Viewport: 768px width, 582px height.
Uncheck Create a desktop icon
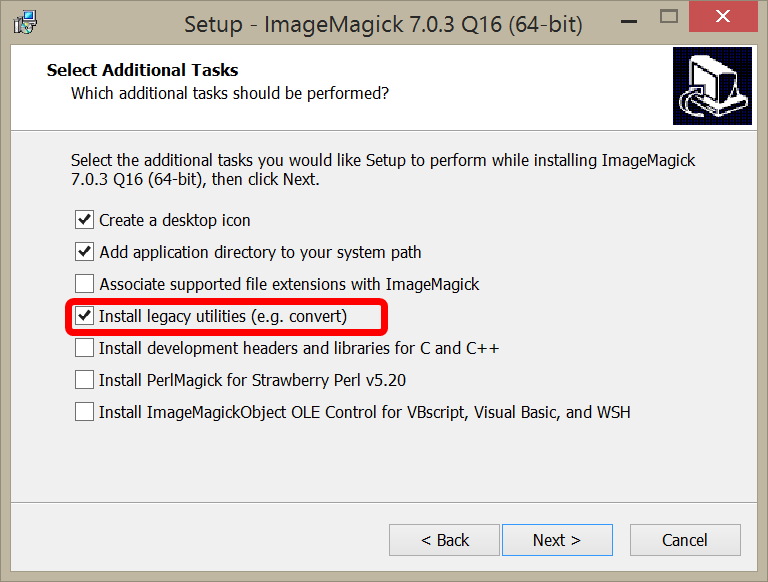tap(84, 220)
